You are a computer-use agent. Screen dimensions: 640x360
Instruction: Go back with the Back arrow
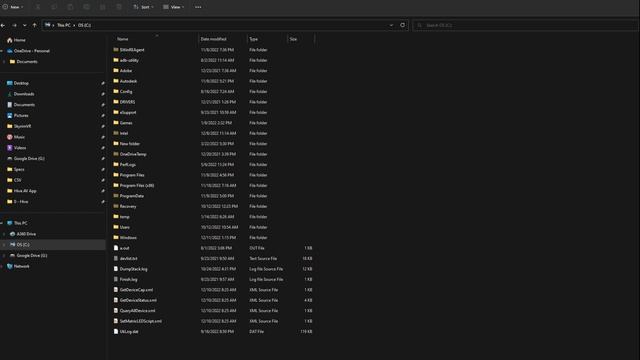pyautogui.click(x=3, y=25)
